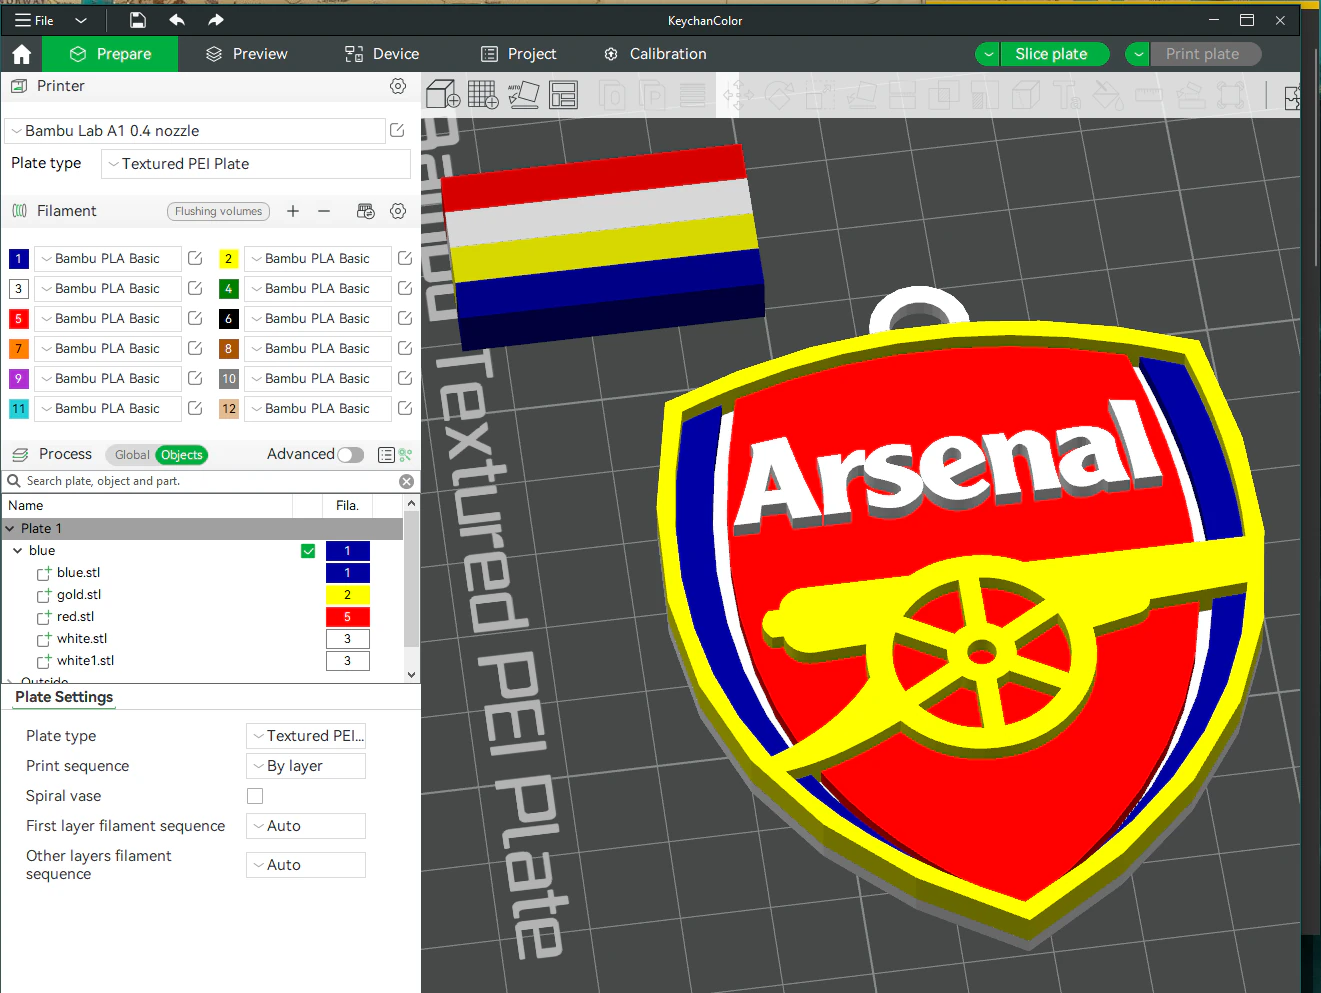Edit filament 1 preset icon

(195, 258)
